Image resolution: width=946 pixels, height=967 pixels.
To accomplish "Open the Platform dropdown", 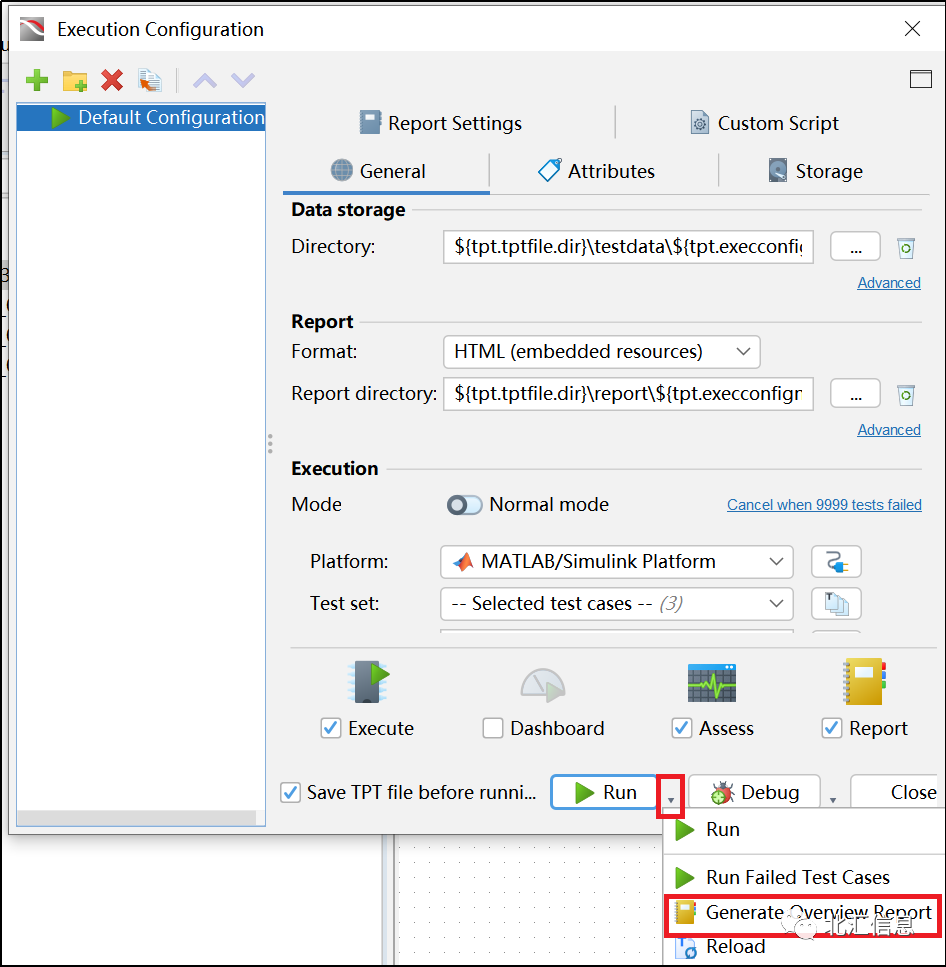I will [617, 562].
